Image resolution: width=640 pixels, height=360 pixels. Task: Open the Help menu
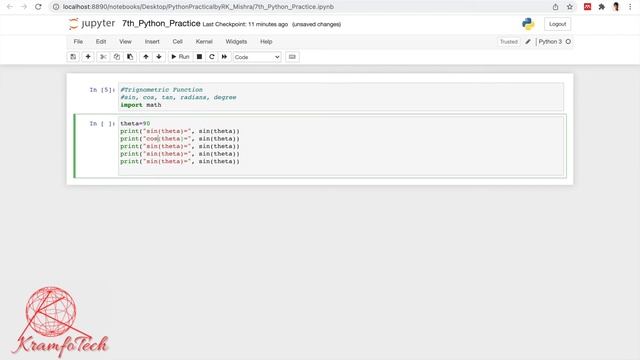point(266,42)
